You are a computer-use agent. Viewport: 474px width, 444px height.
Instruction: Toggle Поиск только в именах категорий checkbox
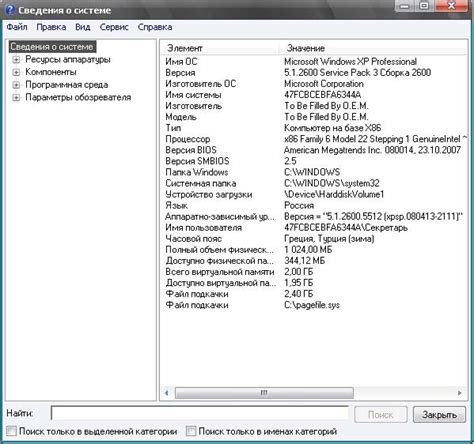(x=191, y=431)
